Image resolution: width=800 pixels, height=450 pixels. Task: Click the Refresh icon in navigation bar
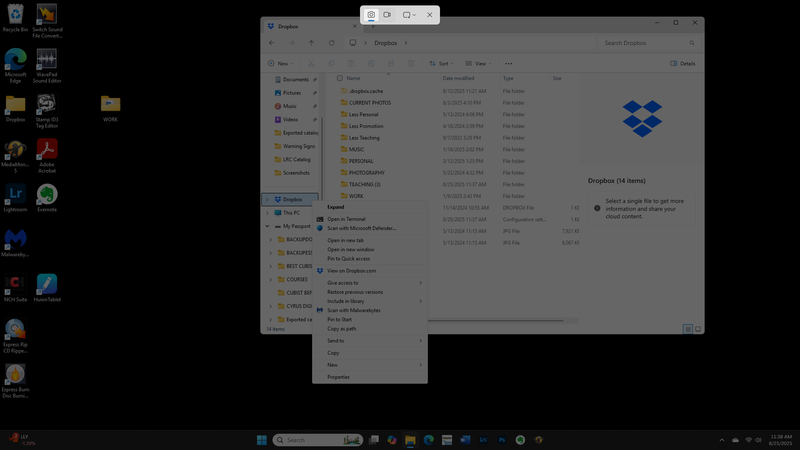[331, 43]
